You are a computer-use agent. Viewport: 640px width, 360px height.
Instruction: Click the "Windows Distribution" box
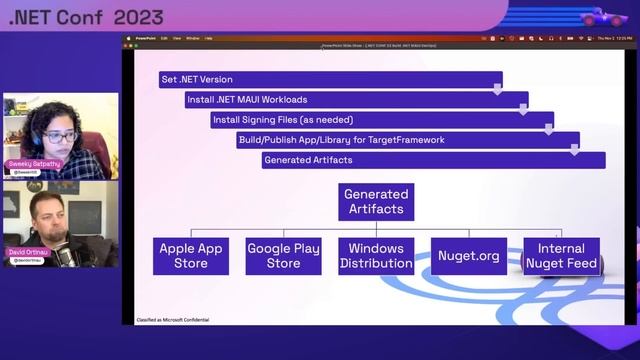point(376,256)
